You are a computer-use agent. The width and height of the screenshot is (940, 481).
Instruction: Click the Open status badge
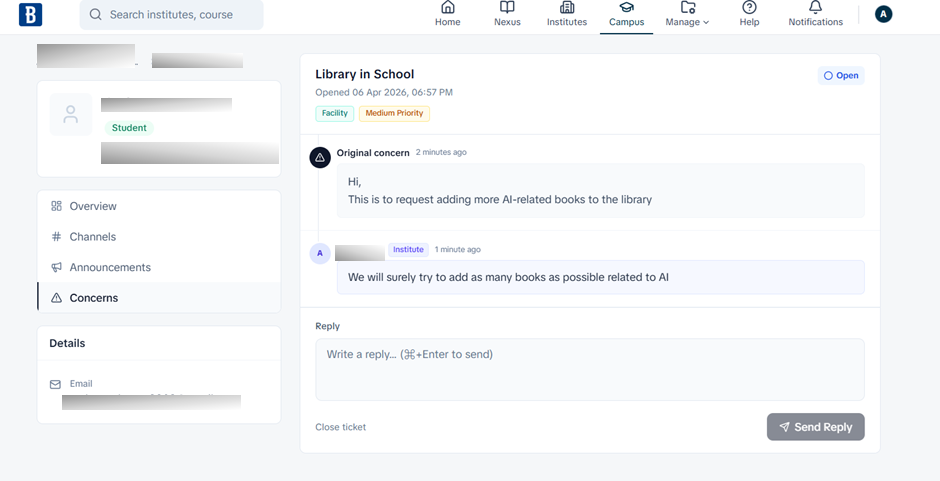[840, 75]
